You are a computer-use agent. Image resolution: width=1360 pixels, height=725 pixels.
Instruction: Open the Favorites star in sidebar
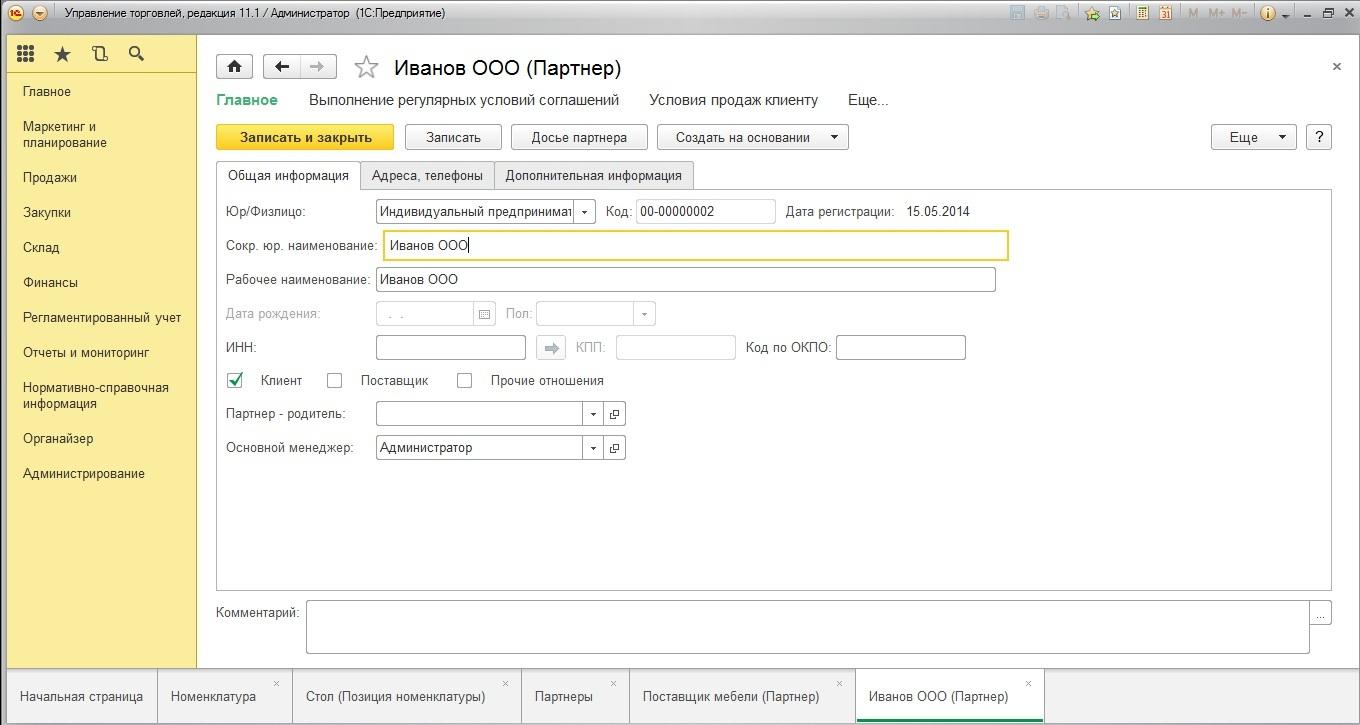click(x=62, y=54)
